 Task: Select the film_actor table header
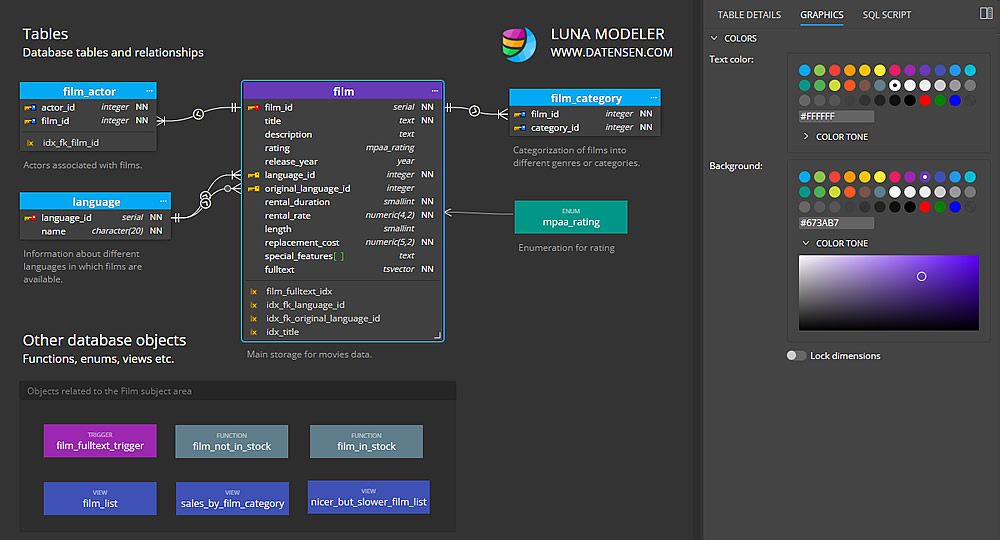click(88, 91)
